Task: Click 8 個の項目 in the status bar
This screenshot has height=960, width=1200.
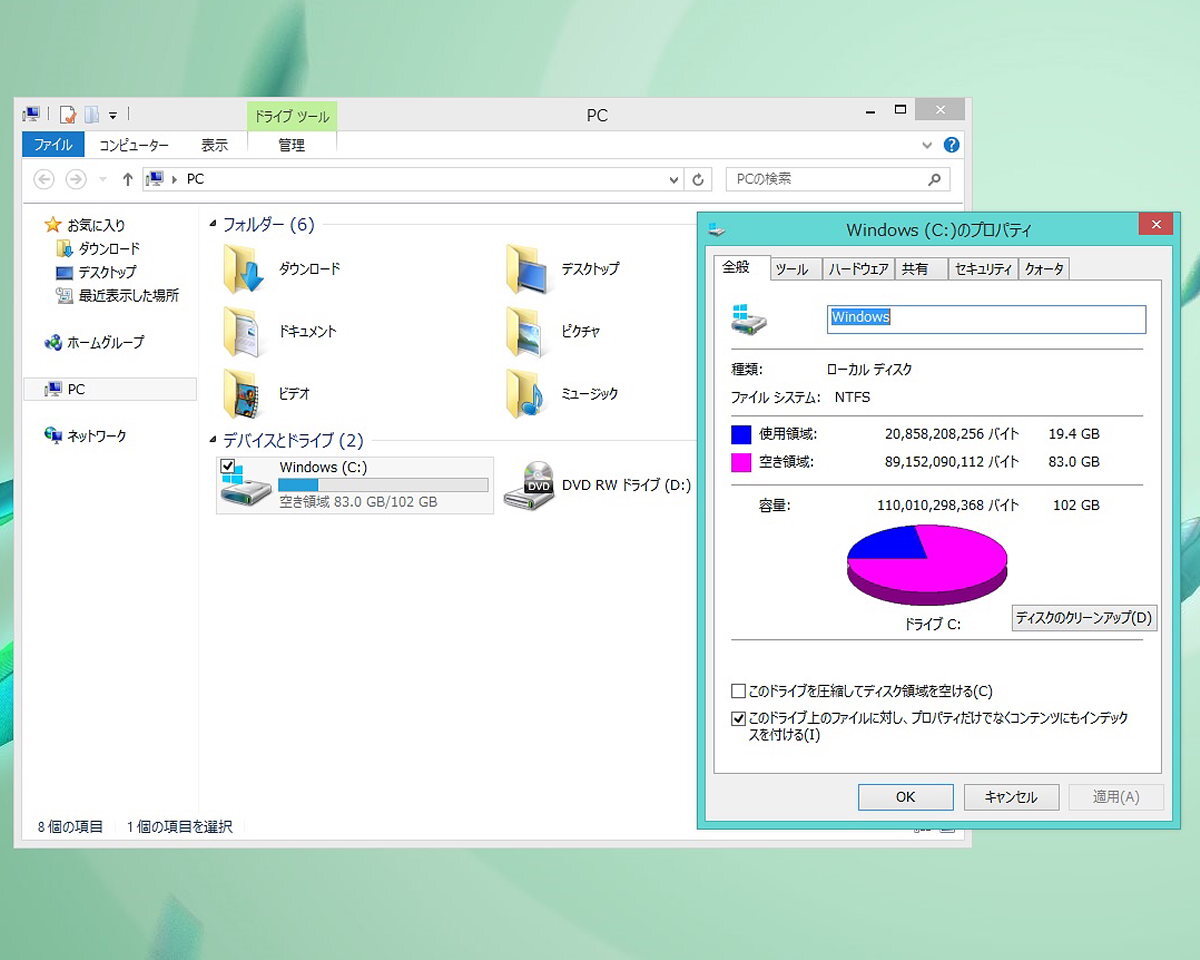Action: click(x=70, y=827)
